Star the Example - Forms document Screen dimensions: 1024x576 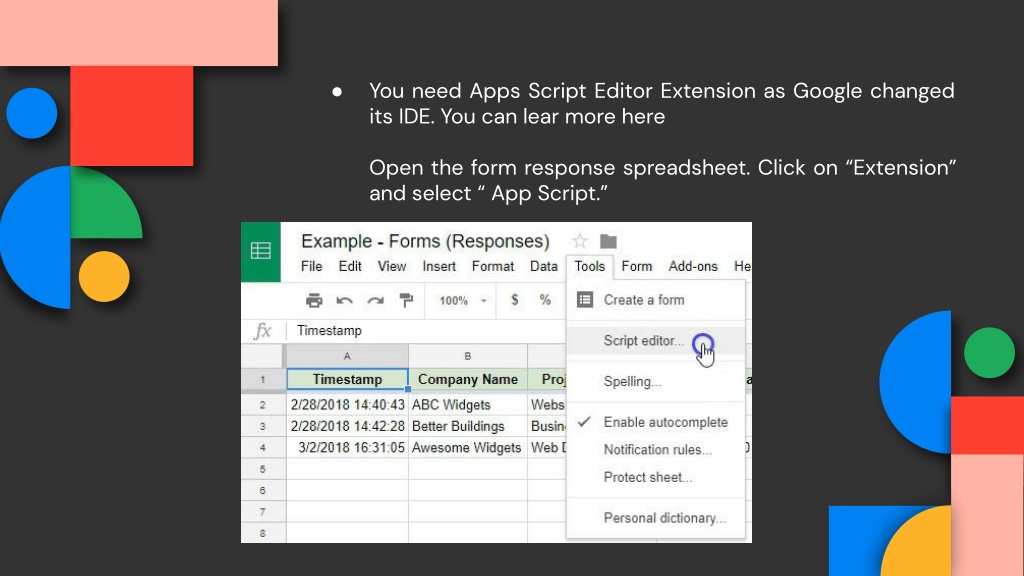579,241
